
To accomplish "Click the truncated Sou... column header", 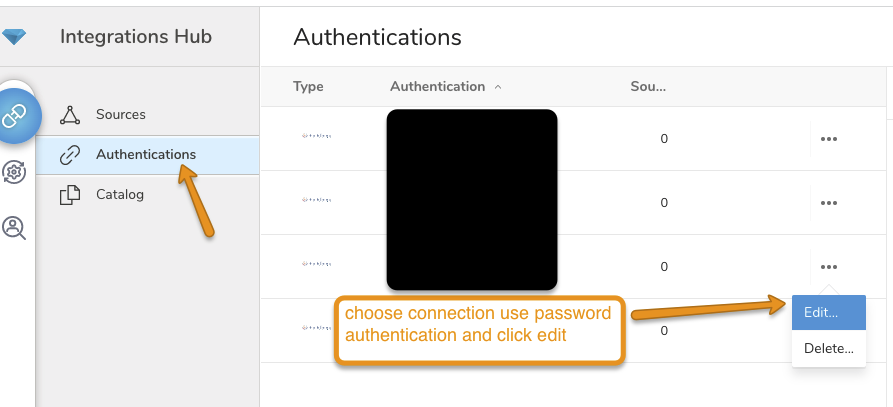I will point(647,87).
